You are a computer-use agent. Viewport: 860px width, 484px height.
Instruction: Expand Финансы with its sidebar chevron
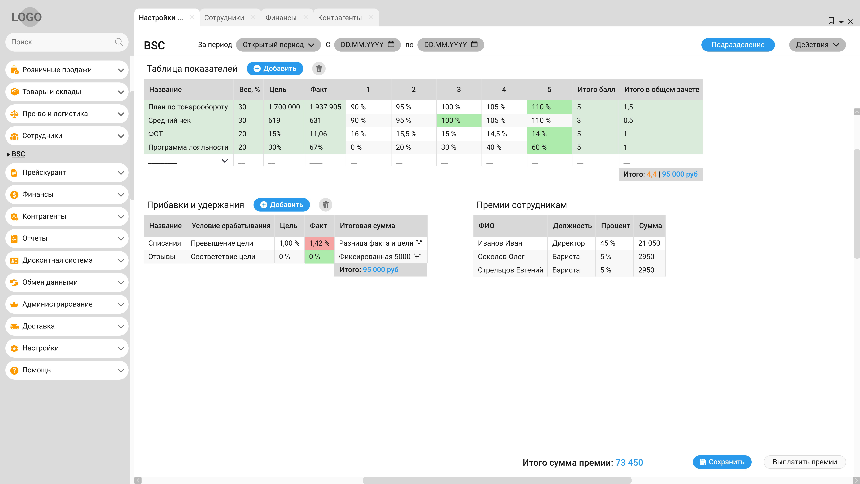tap(121, 194)
